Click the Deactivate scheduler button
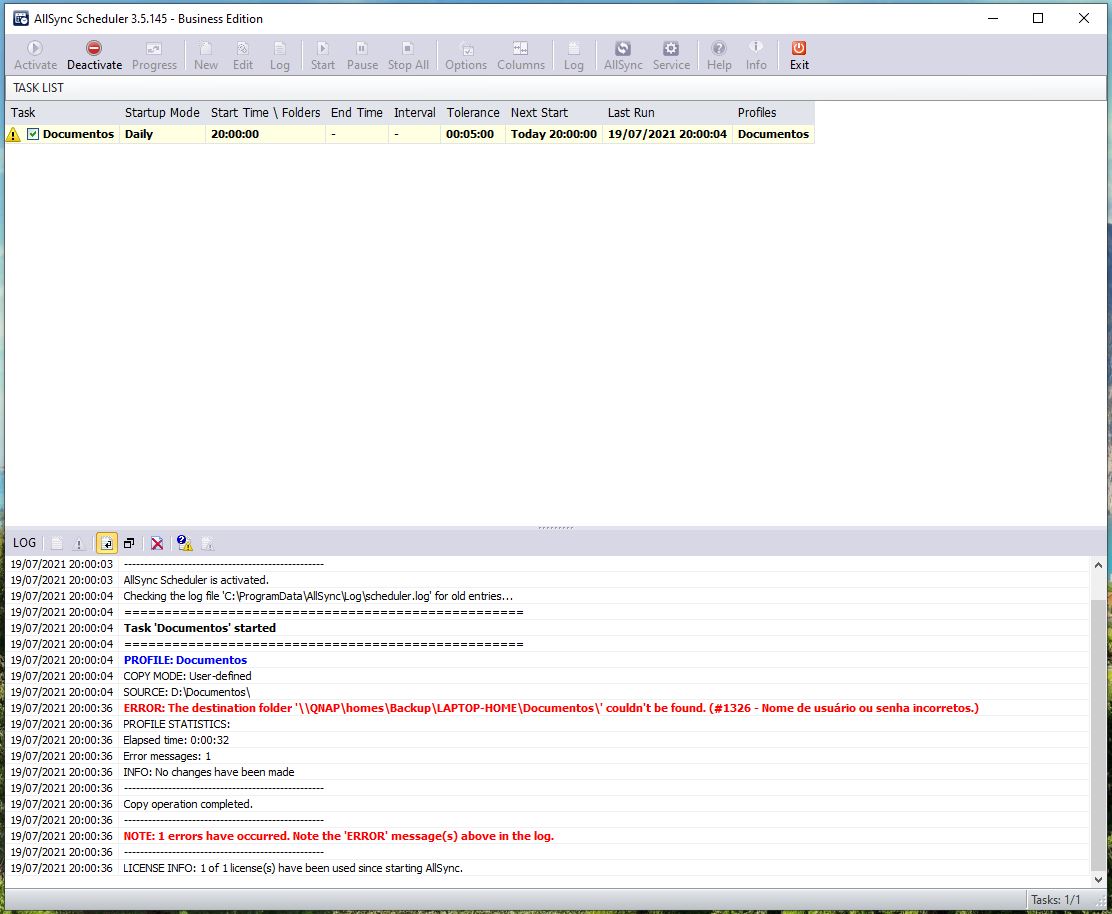Screen dimensions: 1112x914 pos(94,55)
